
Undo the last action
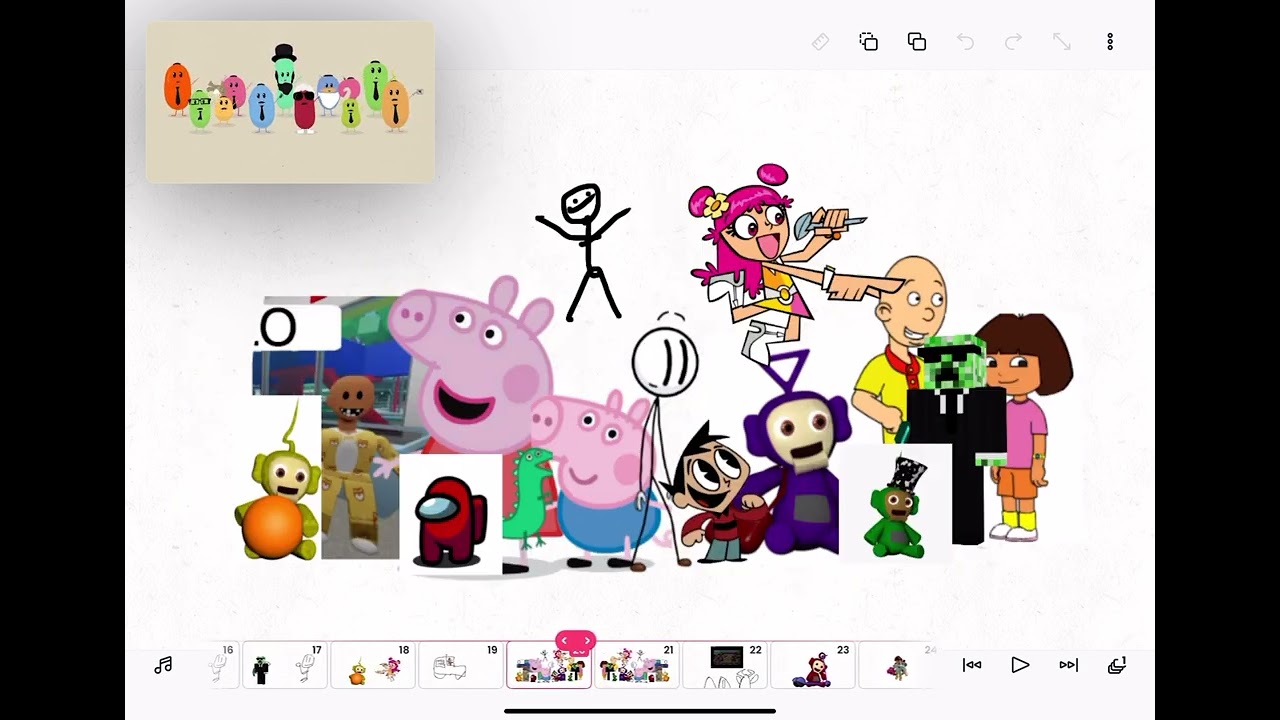pos(965,42)
